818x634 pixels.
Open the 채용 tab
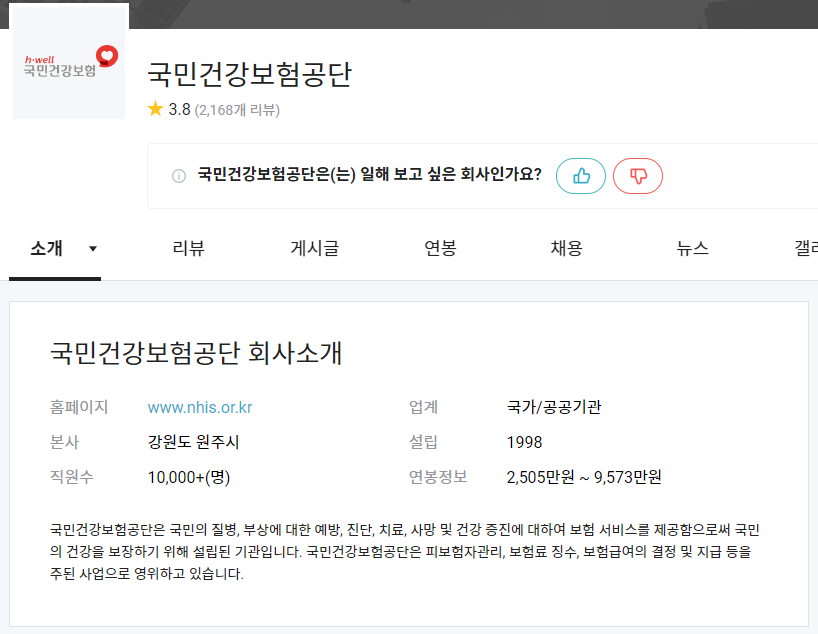[x=567, y=248]
